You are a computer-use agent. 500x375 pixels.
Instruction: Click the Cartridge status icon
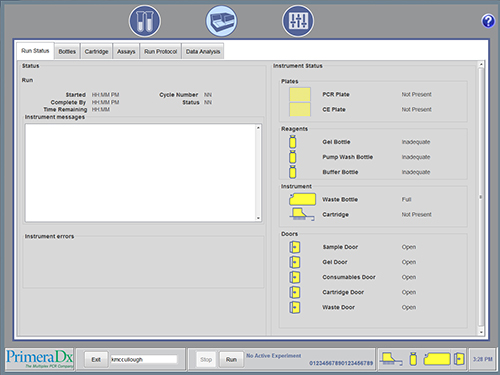coord(302,214)
